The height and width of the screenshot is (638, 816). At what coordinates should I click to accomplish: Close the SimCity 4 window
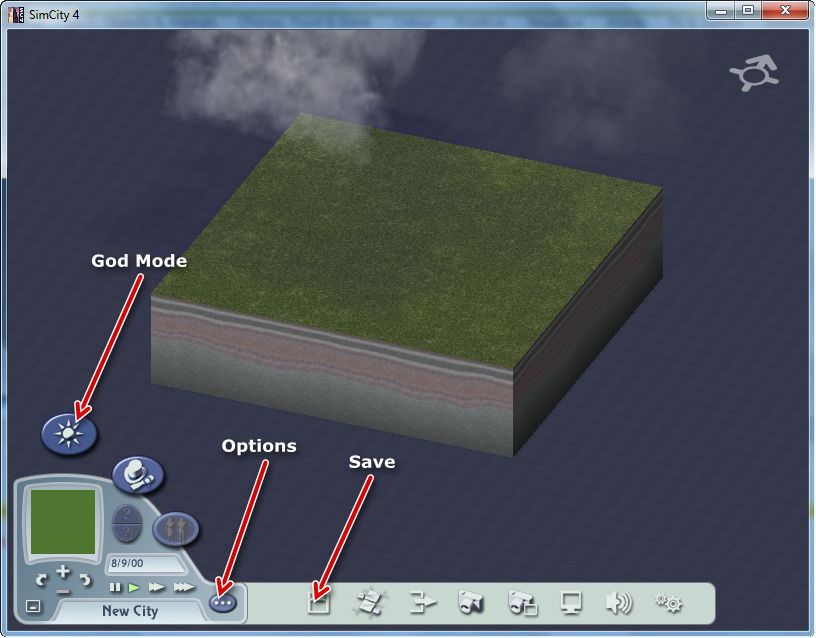coord(785,11)
